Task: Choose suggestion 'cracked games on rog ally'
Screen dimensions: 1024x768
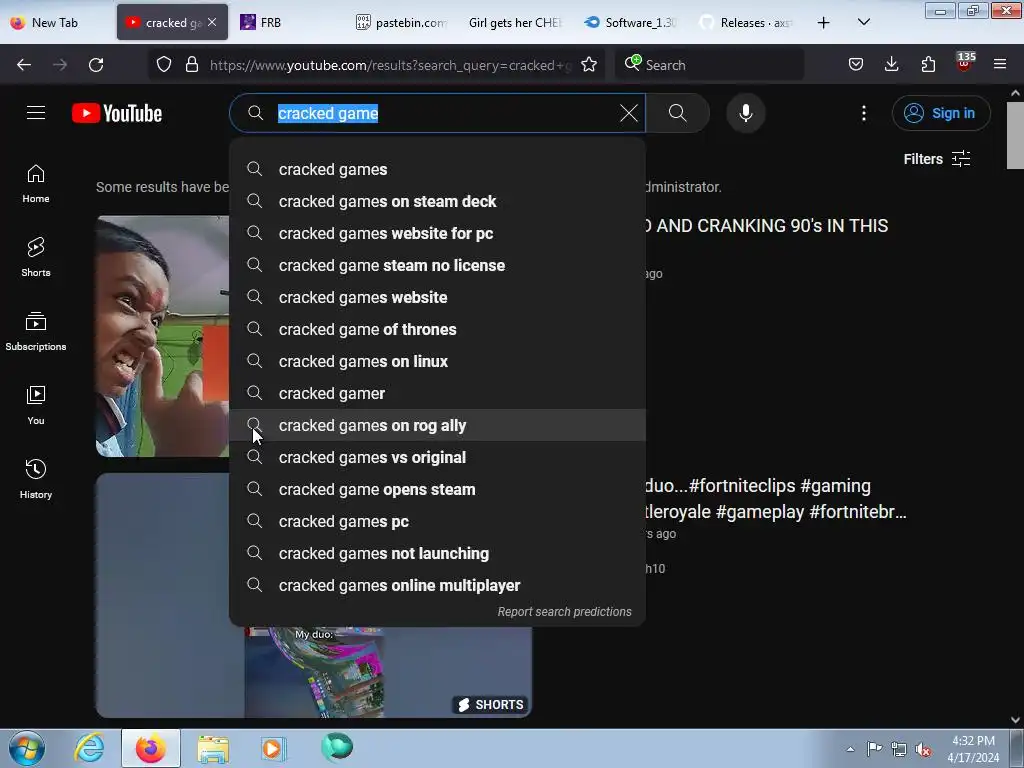Action: pos(438,425)
